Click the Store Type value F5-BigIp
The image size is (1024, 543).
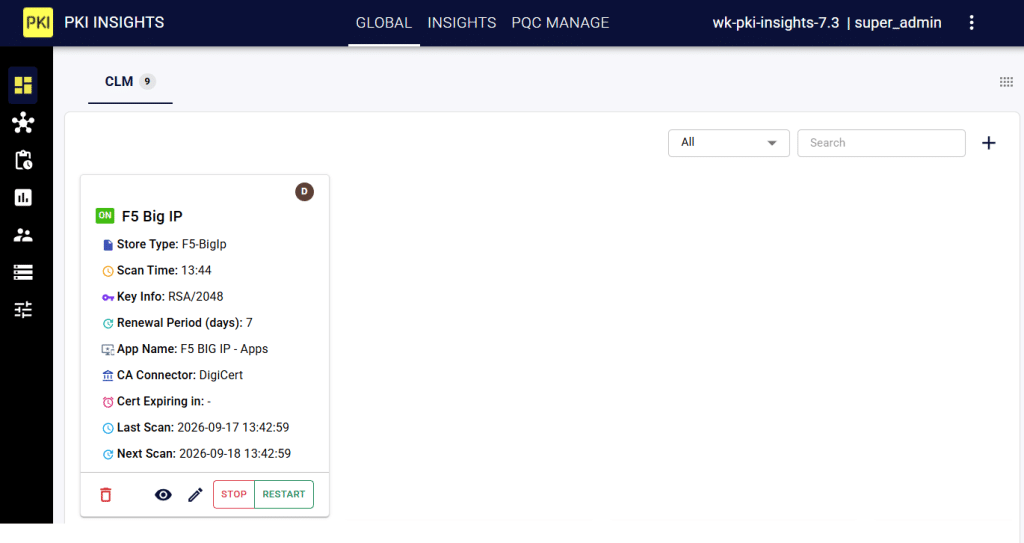[x=204, y=244]
